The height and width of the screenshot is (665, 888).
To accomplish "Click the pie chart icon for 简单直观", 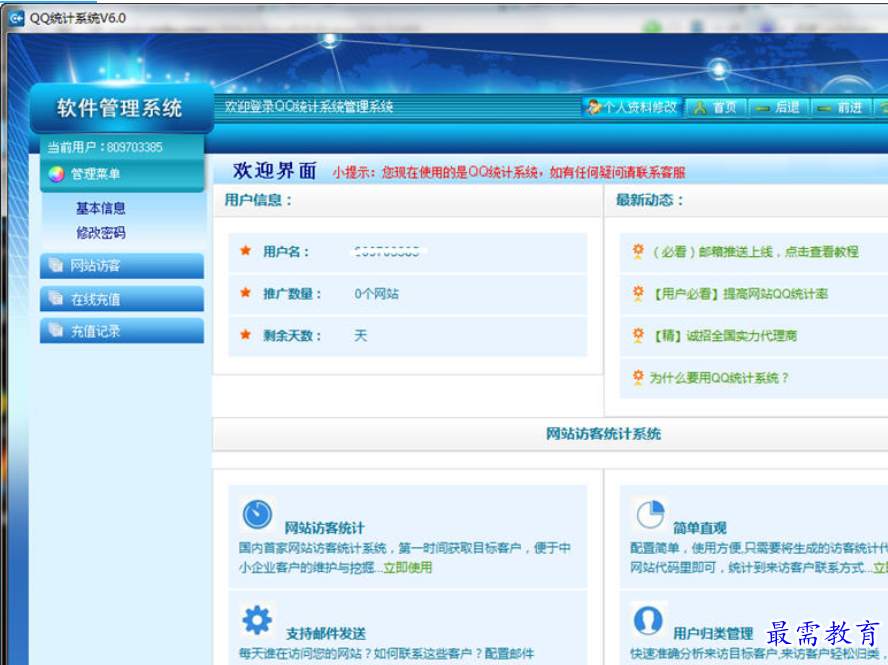I will (650, 514).
